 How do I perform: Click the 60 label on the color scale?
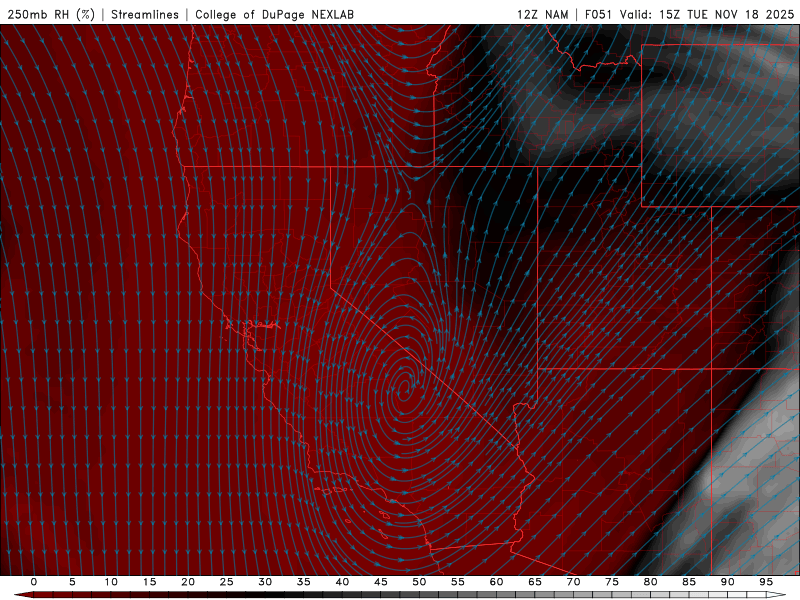coord(496,582)
